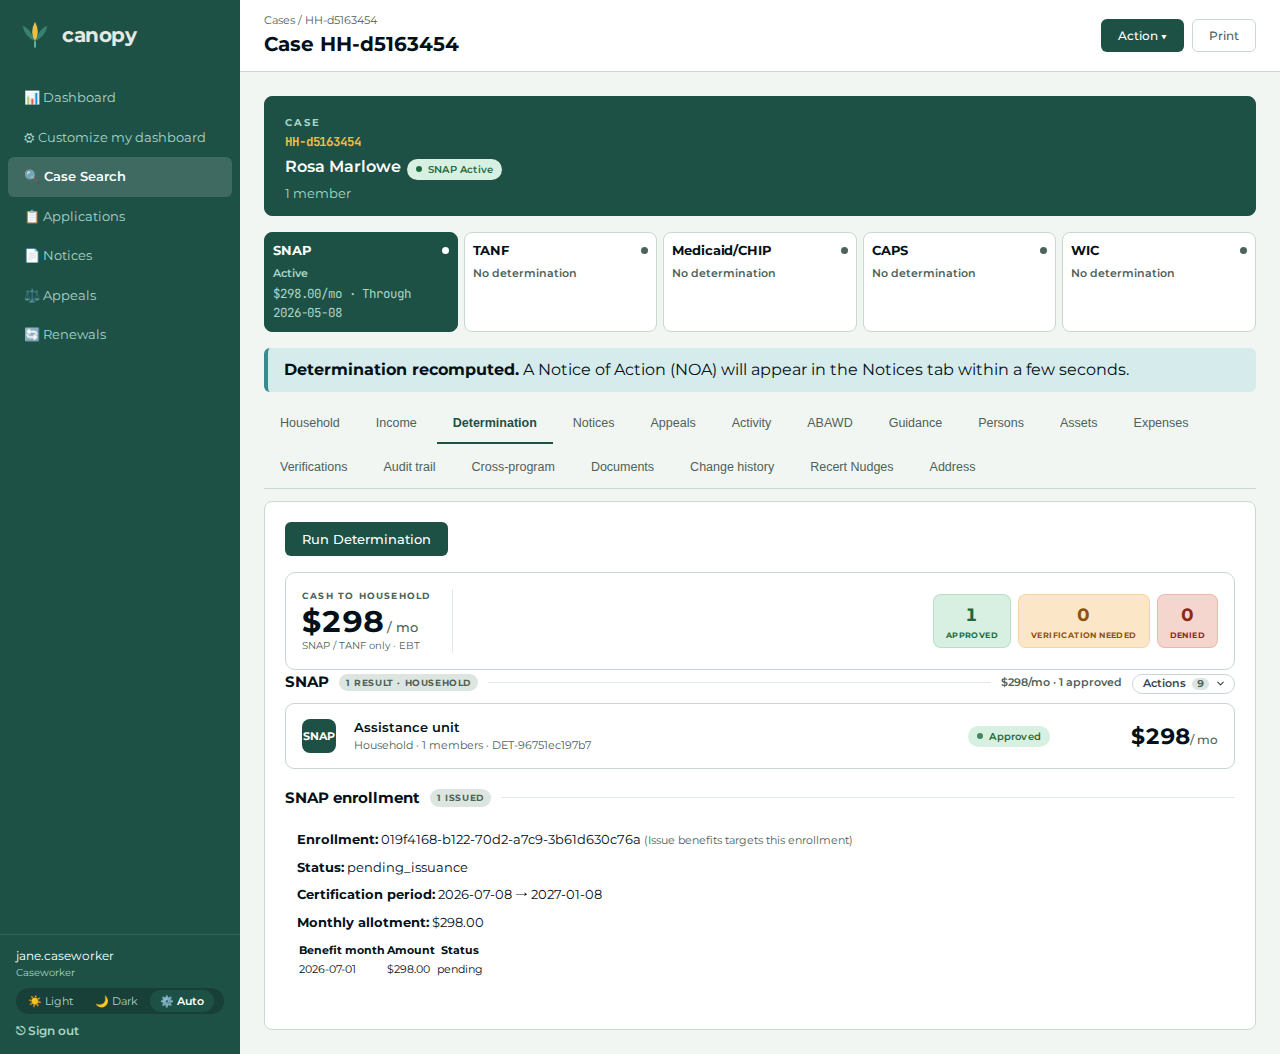Screen dimensions: 1280x1054
Task: Open the ABAWD tab
Action: 830,423
